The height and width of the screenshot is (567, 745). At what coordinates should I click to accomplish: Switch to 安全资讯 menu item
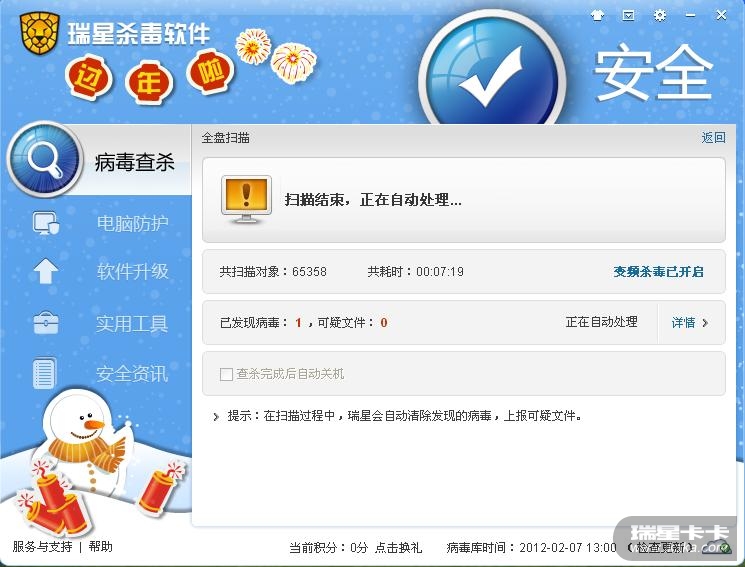132,374
